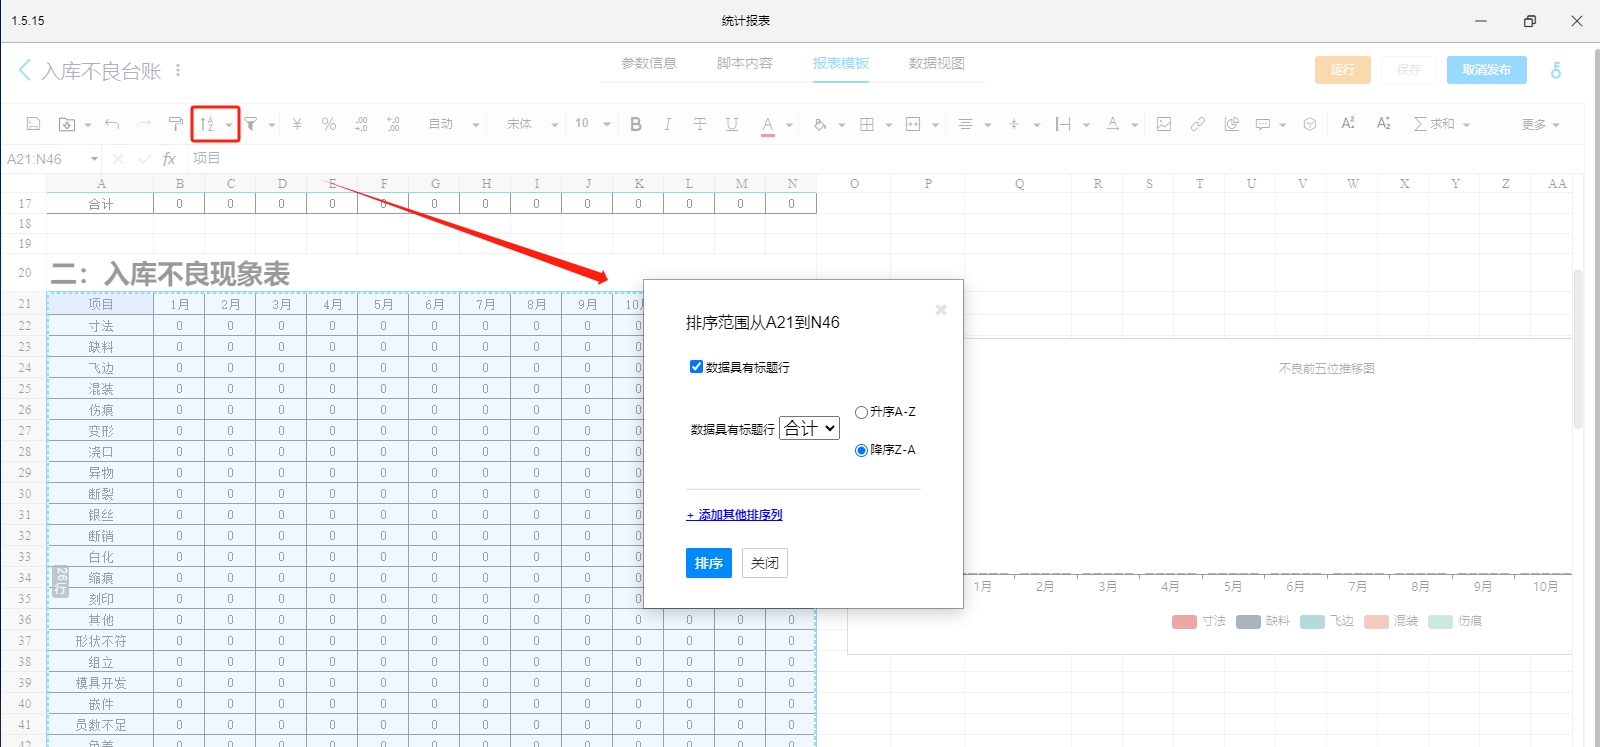This screenshot has height=747, width=1600.
Task: Click the 关闭 button in dialog
Action: click(x=765, y=563)
